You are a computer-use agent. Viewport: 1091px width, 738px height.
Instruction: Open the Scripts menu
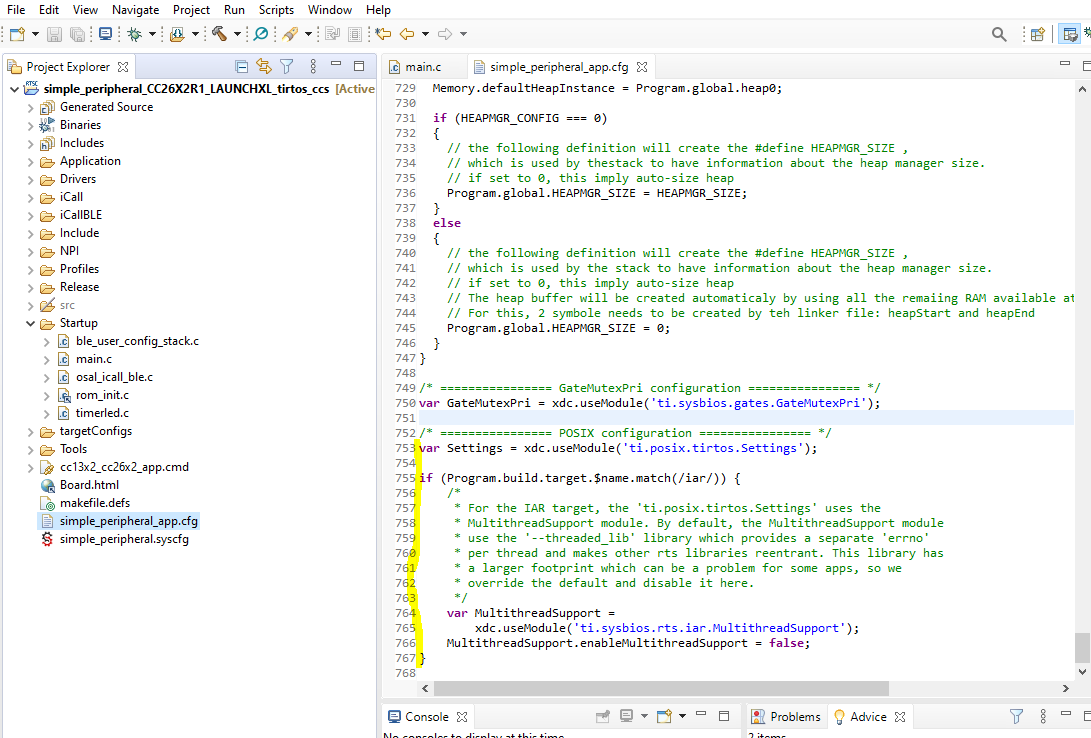pyautogui.click(x=276, y=10)
